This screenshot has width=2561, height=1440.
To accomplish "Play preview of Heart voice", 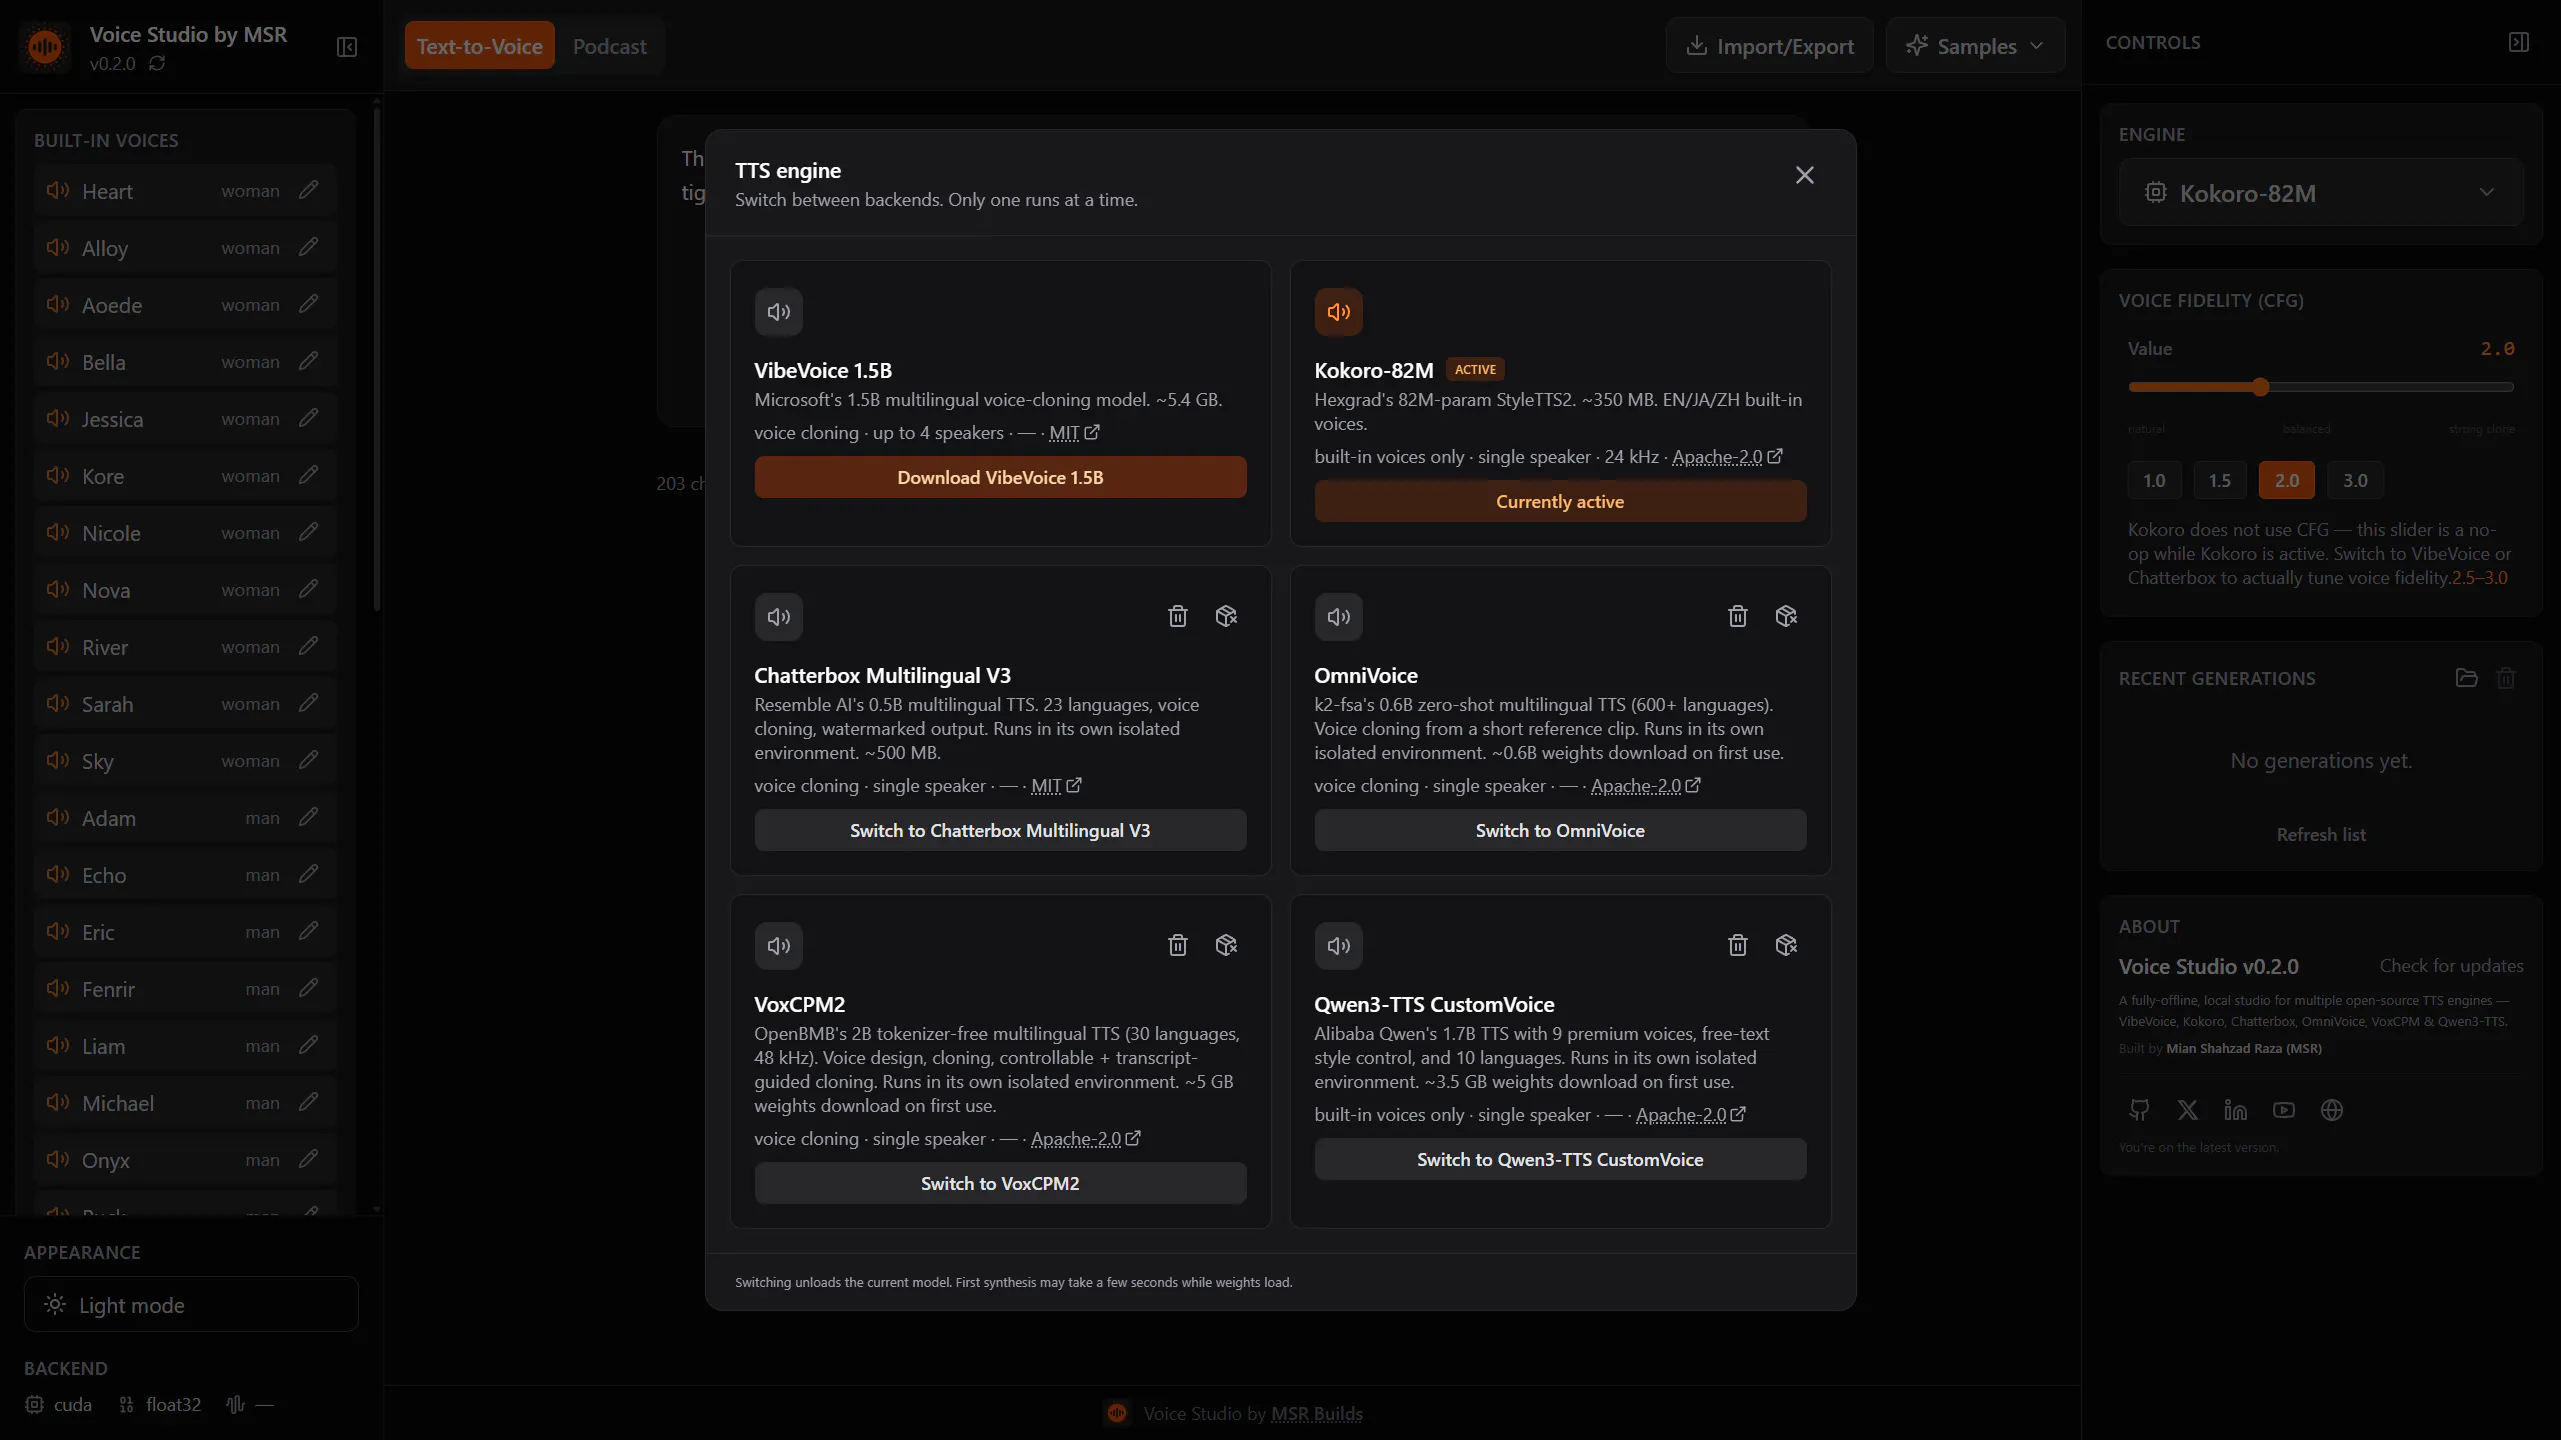I will [57, 190].
